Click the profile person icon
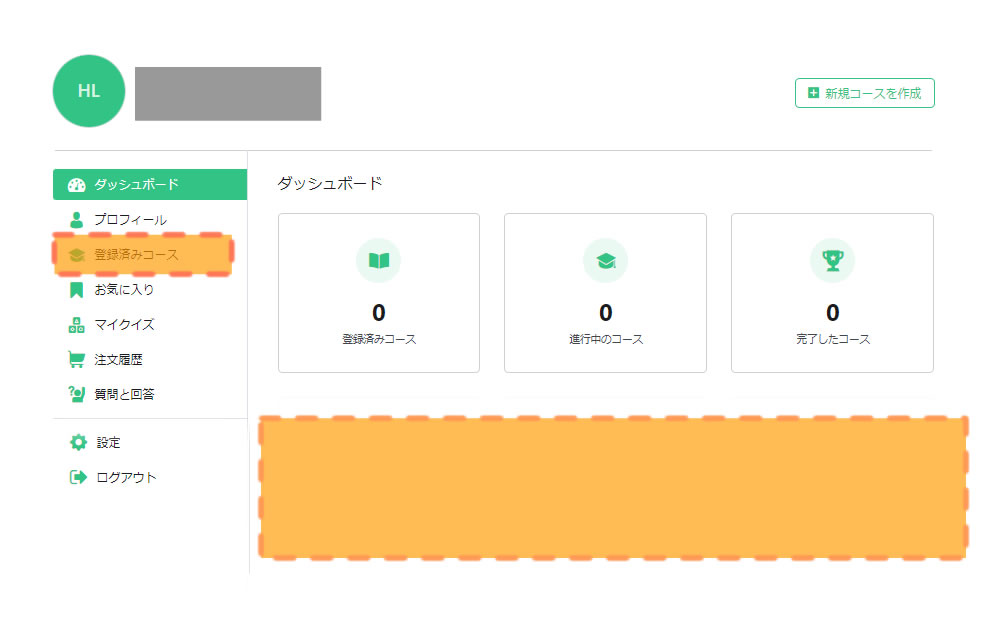1001x620 pixels. coord(77,220)
